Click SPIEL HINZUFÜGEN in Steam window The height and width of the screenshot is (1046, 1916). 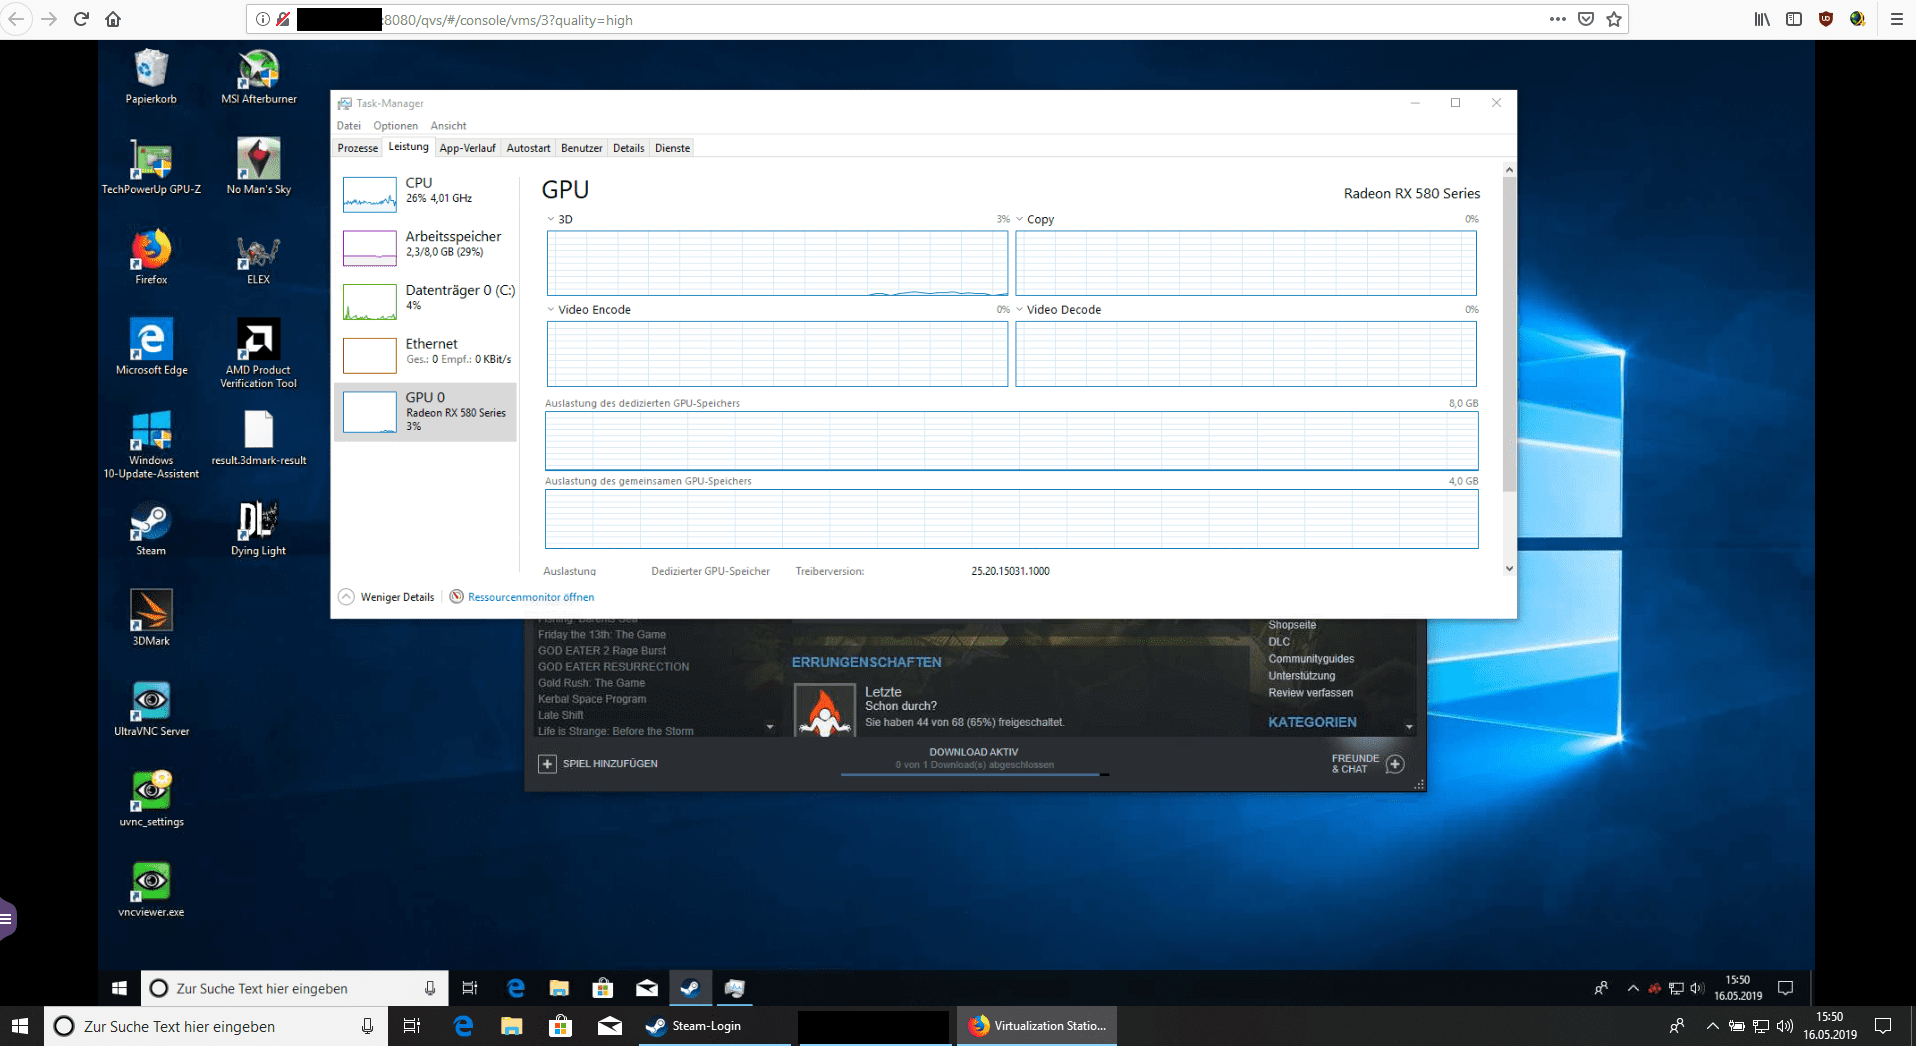(x=598, y=764)
